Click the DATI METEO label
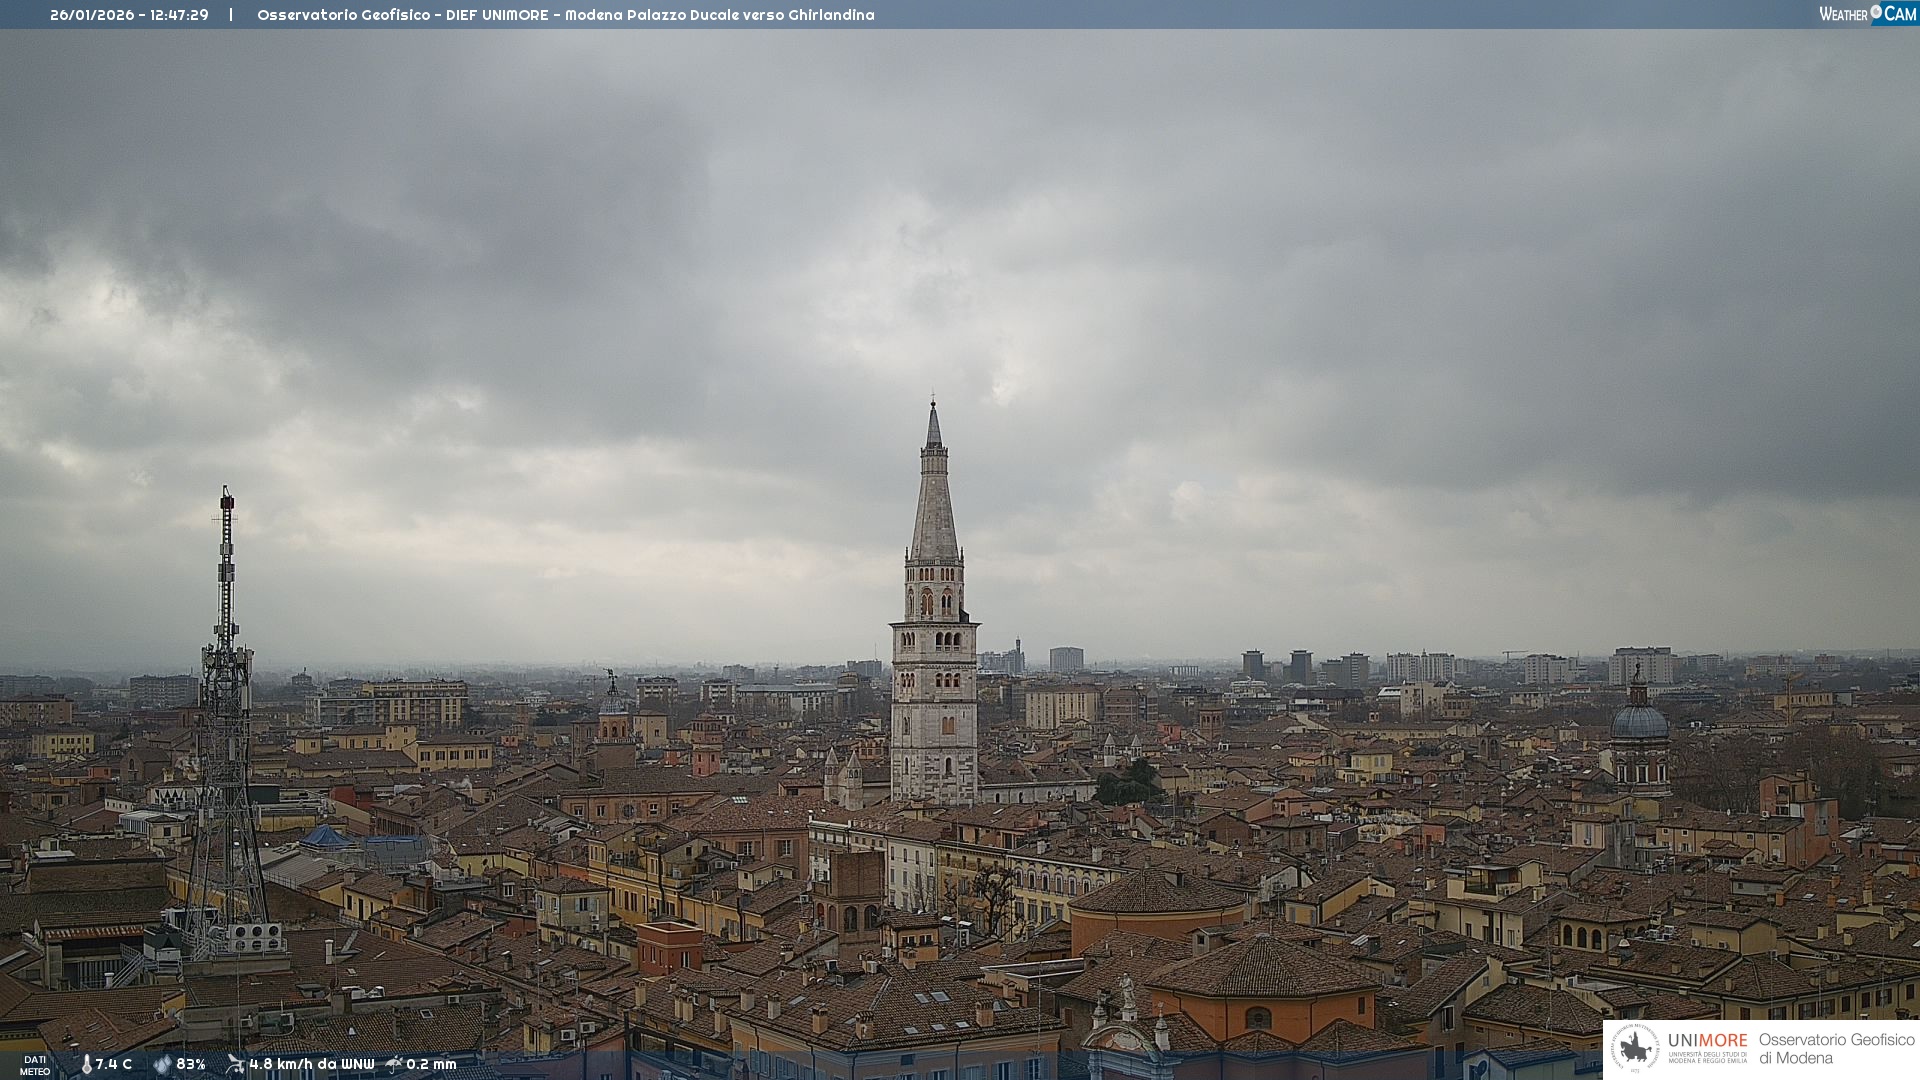The image size is (1920, 1080). [x=35, y=1065]
